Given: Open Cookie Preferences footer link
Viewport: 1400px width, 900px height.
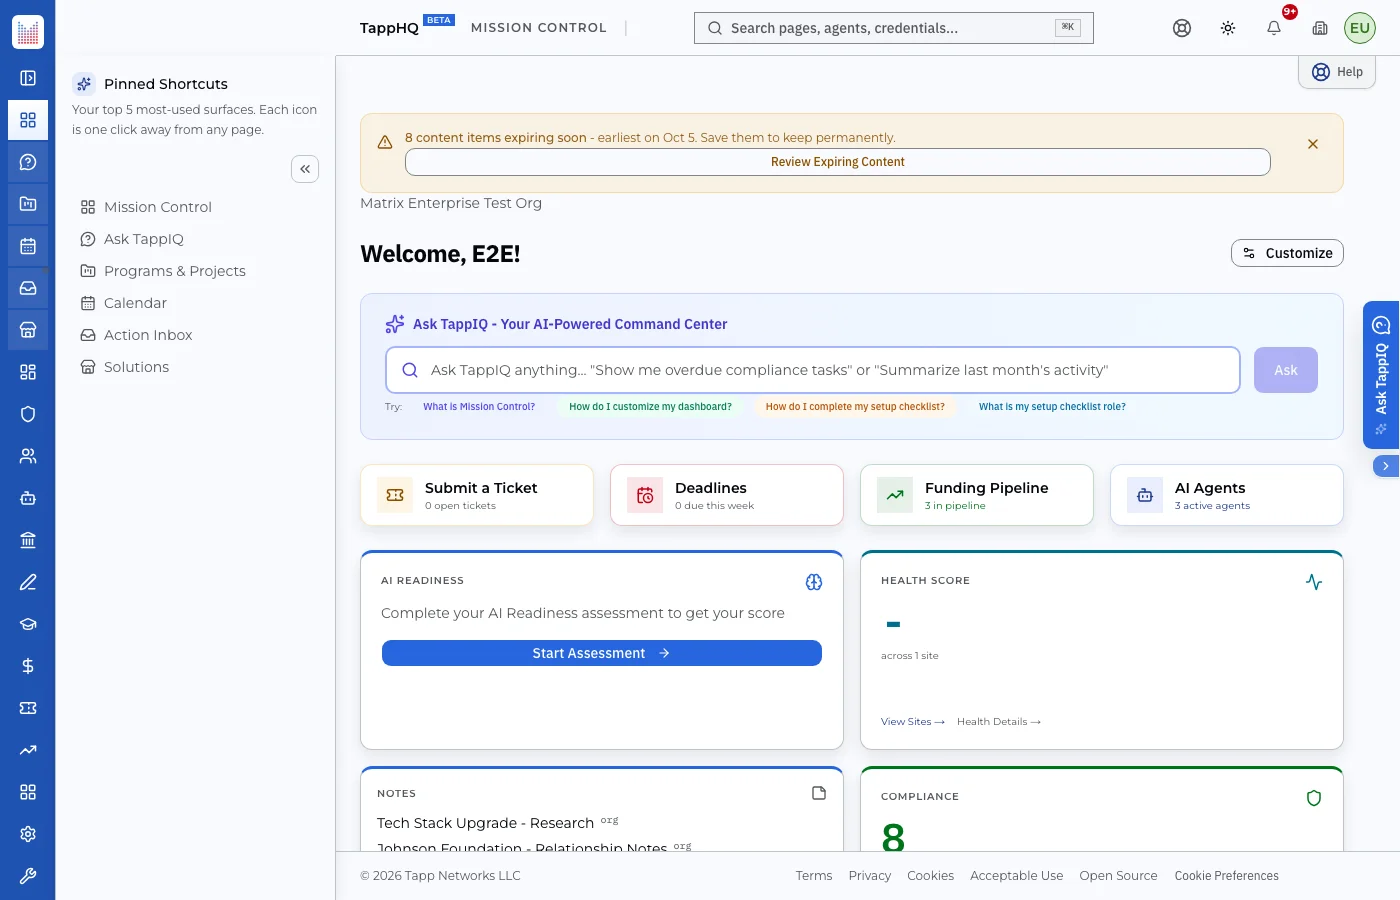Looking at the screenshot, I should pos(1227,876).
